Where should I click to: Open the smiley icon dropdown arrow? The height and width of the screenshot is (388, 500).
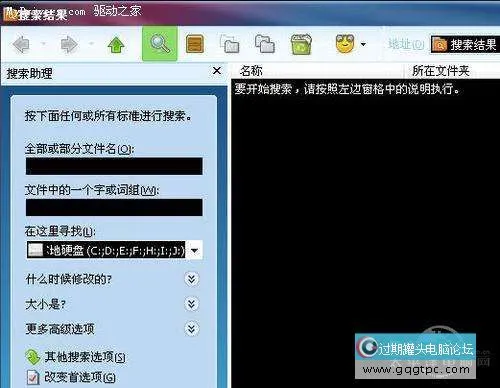click(363, 44)
